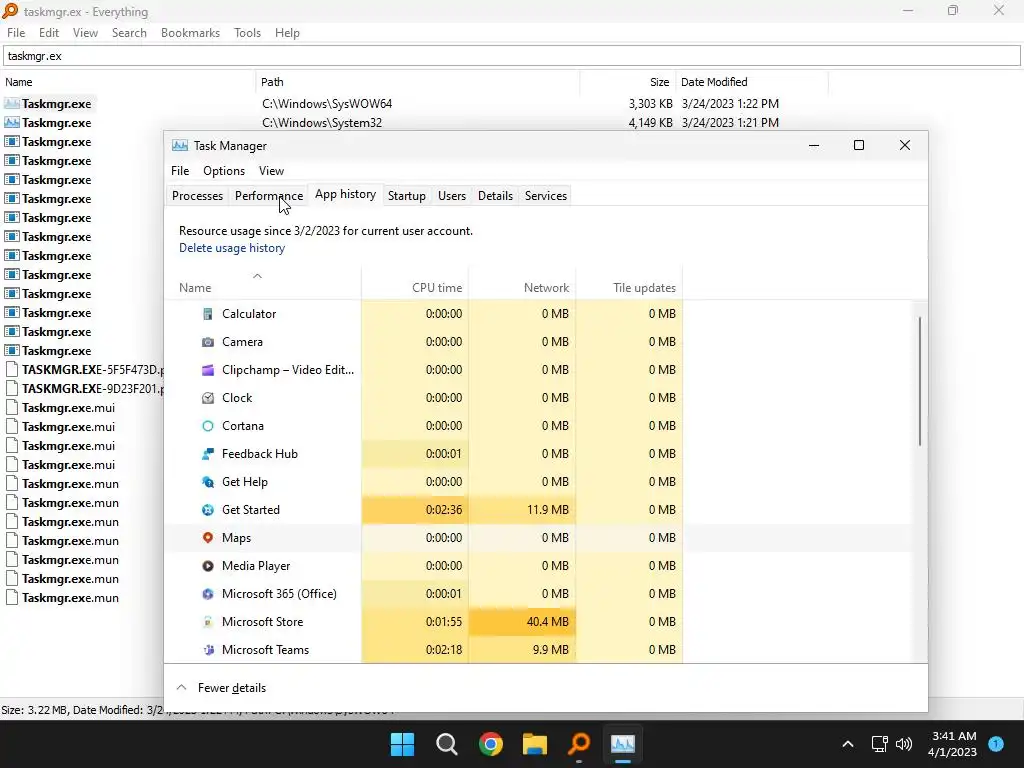
Task: Collapse Task Manager with Fewer details
Action: (222, 688)
